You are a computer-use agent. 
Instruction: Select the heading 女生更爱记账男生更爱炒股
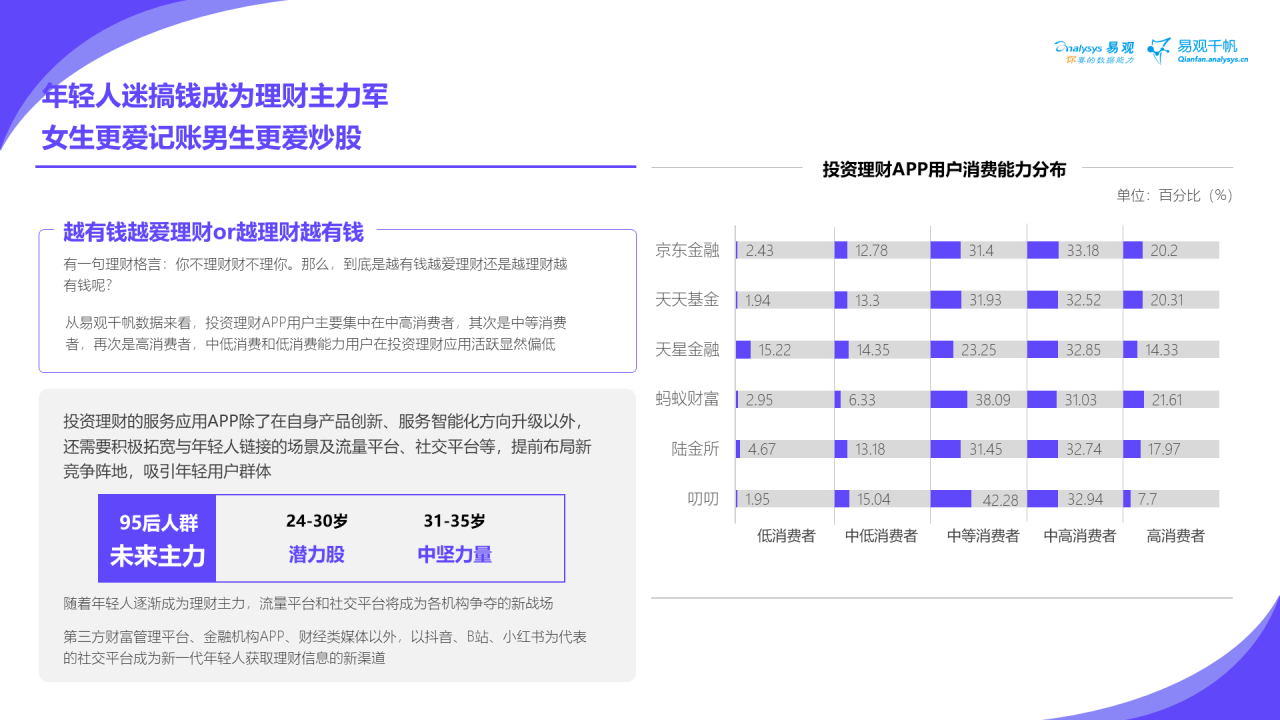(x=201, y=138)
